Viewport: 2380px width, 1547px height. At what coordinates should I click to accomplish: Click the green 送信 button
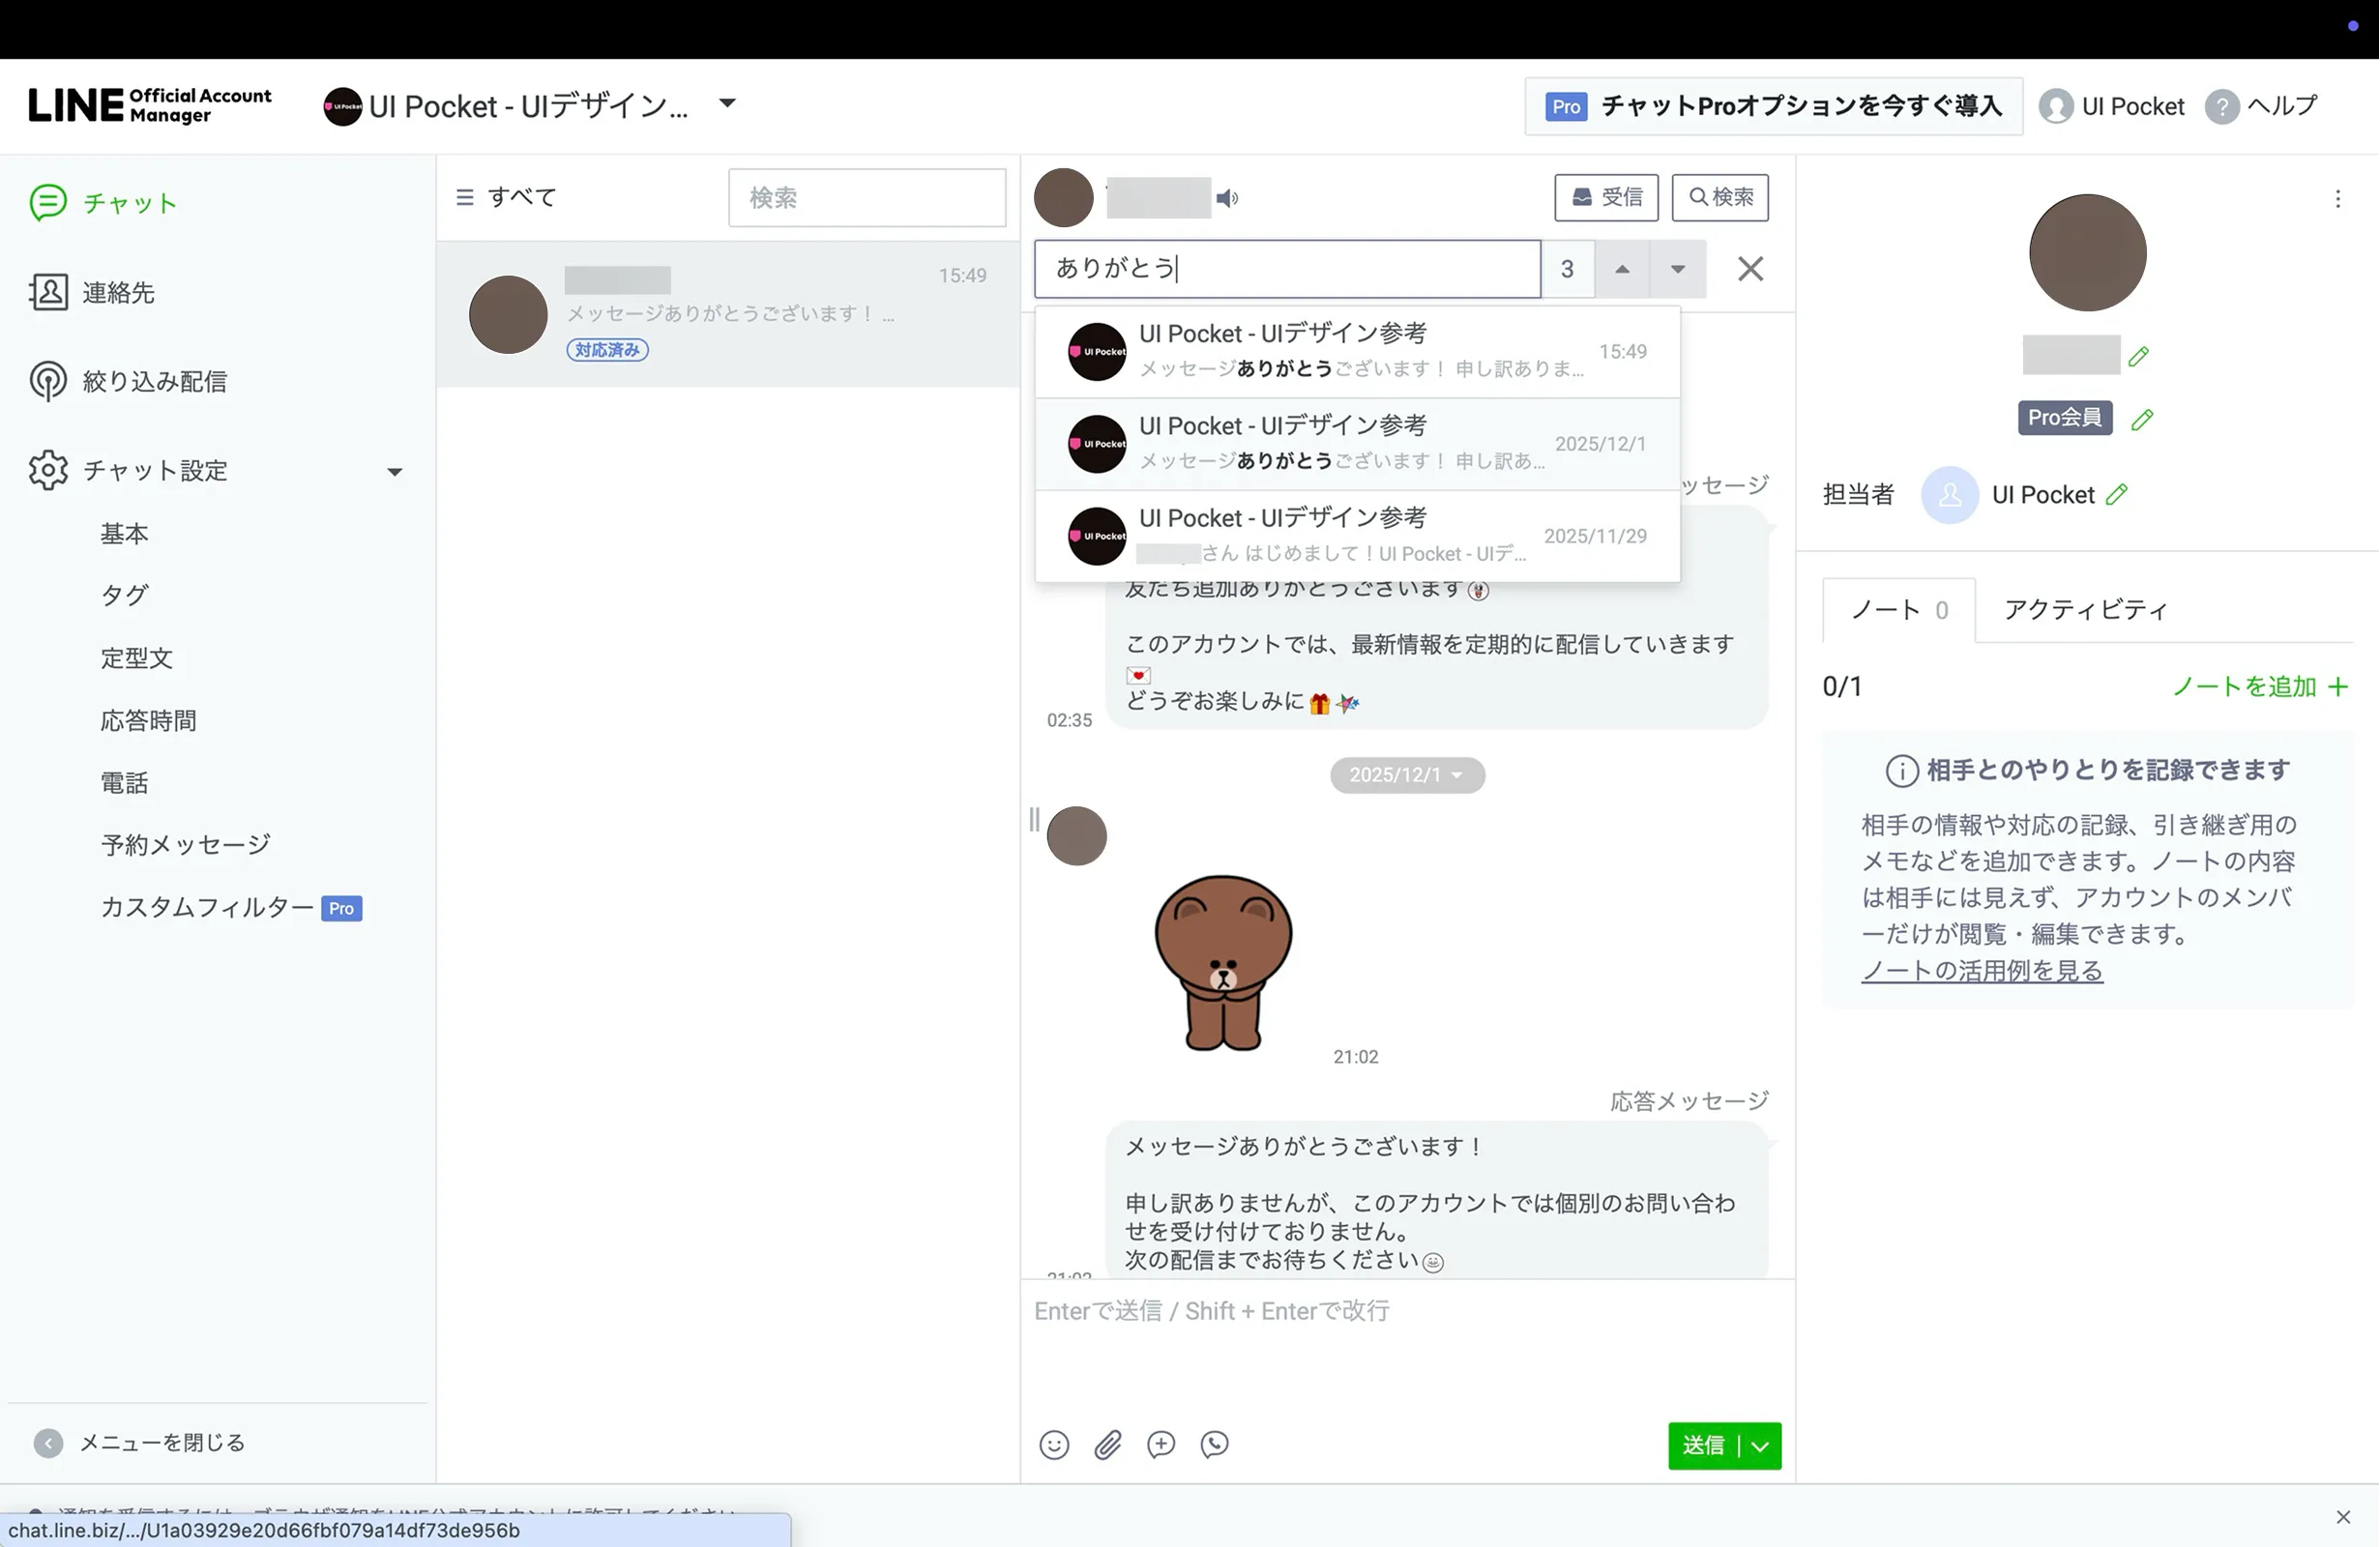tap(1703, 1446)
